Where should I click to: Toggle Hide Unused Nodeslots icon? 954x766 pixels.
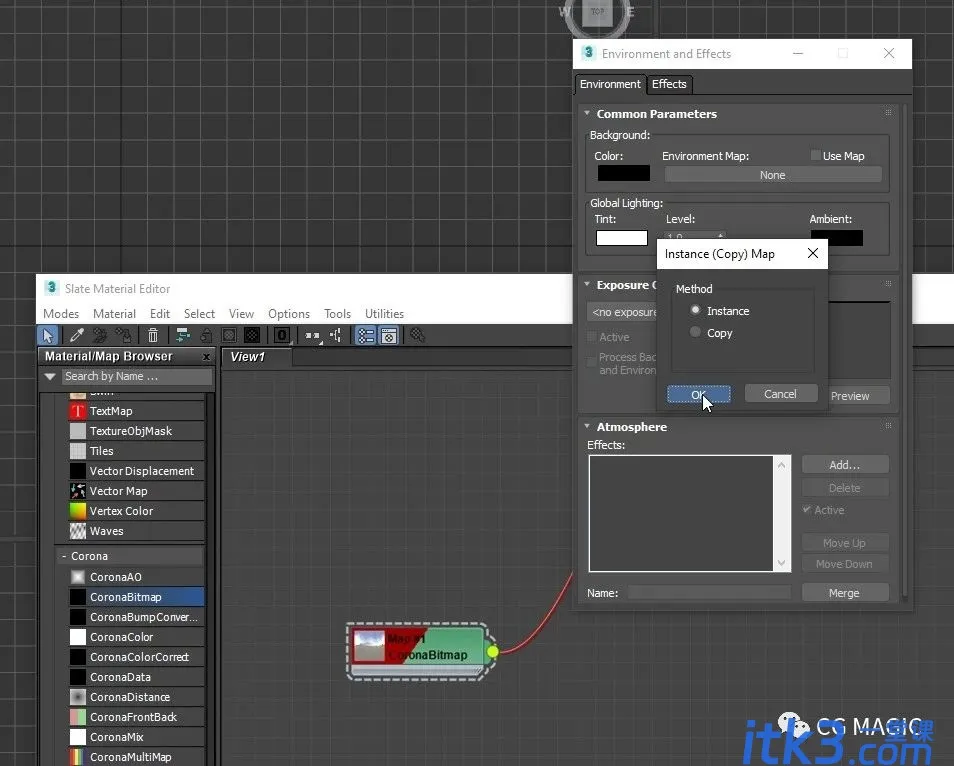pyautogui.click(x=206, y=335)
